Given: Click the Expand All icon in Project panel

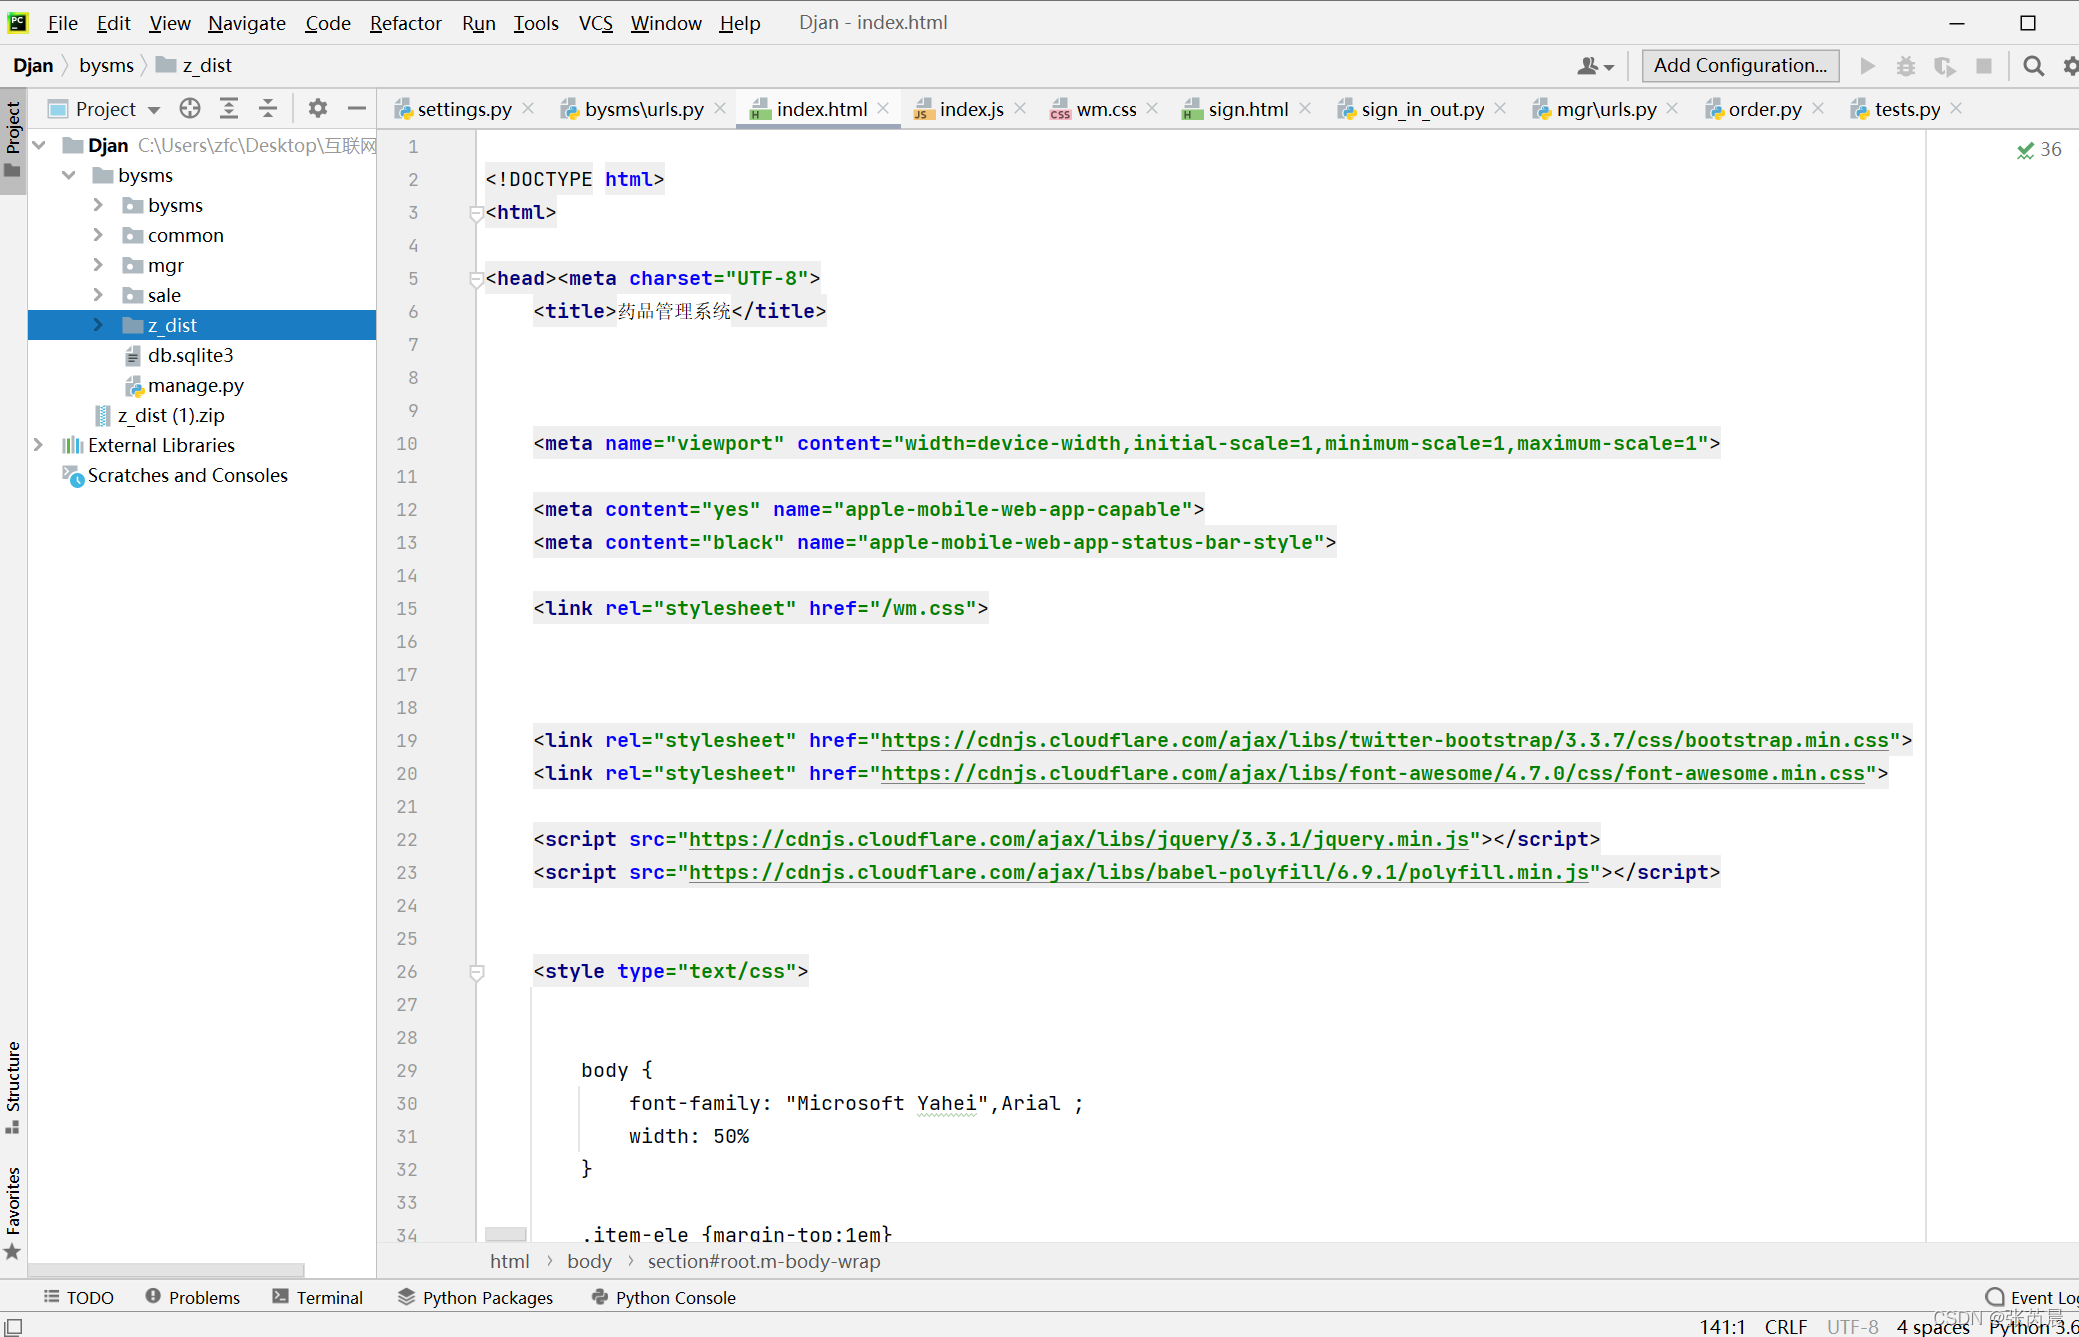Looking at the screenshot, I should (x=229, y=109).
